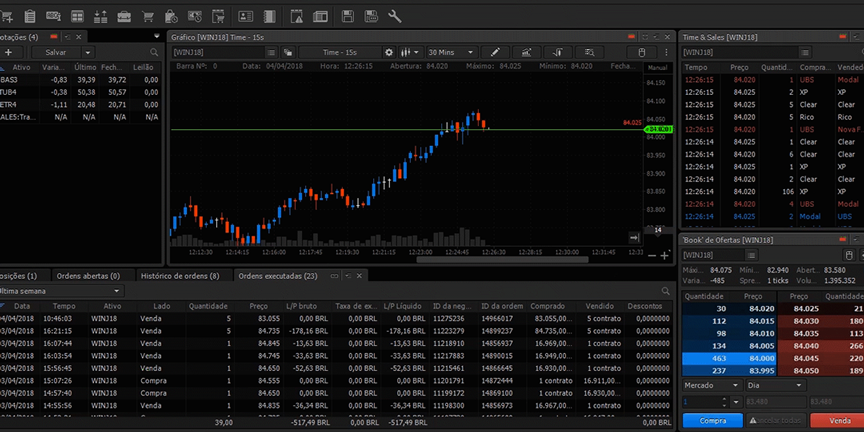
Task: Open the chart indicators icon
Action: coord(527,52)
